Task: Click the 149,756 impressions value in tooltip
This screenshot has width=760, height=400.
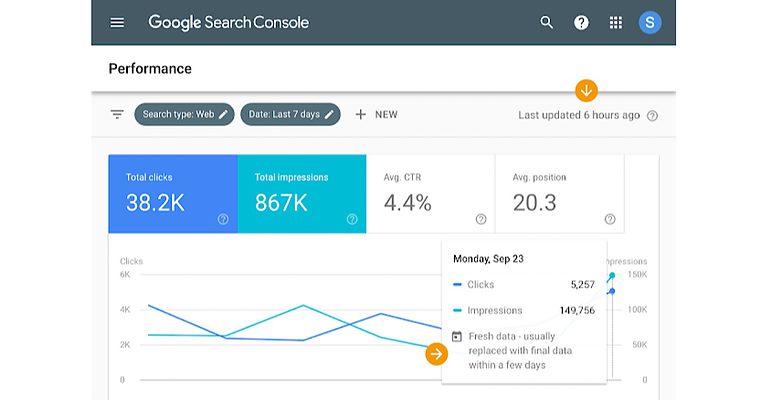Action: tap(577, 310)
